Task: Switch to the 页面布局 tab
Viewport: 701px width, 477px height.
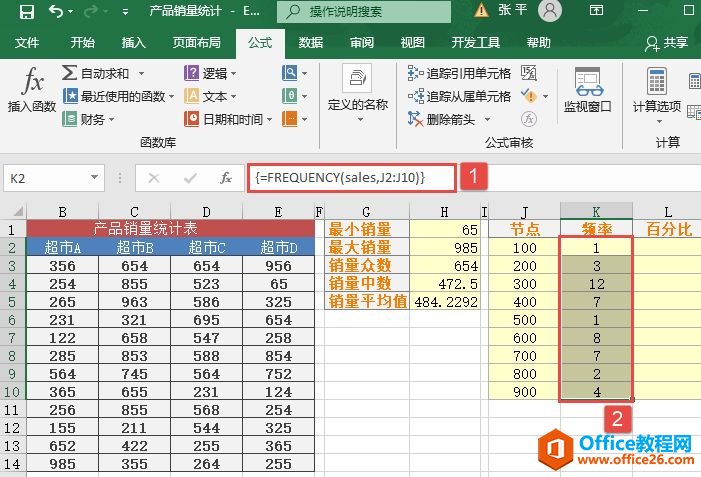Action: pyautogui.click(x=197, y=43)
